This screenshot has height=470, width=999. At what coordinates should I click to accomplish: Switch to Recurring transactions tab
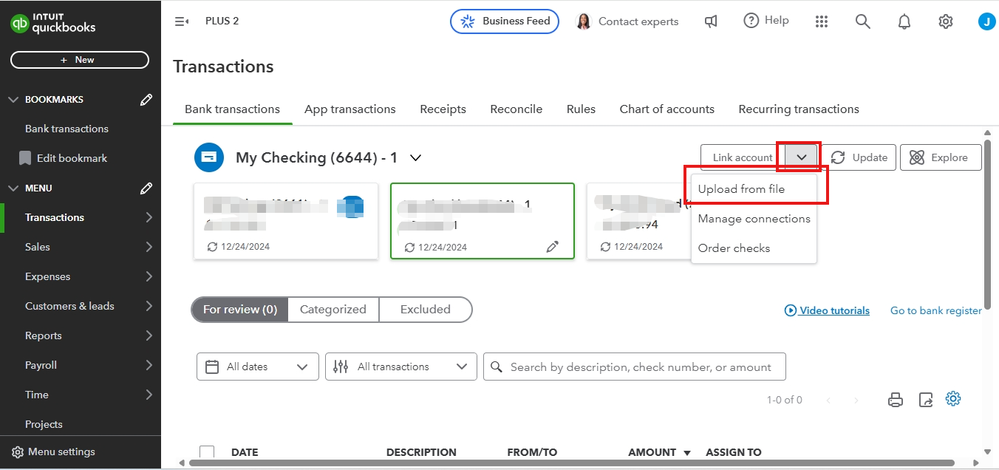pos(799,109)
